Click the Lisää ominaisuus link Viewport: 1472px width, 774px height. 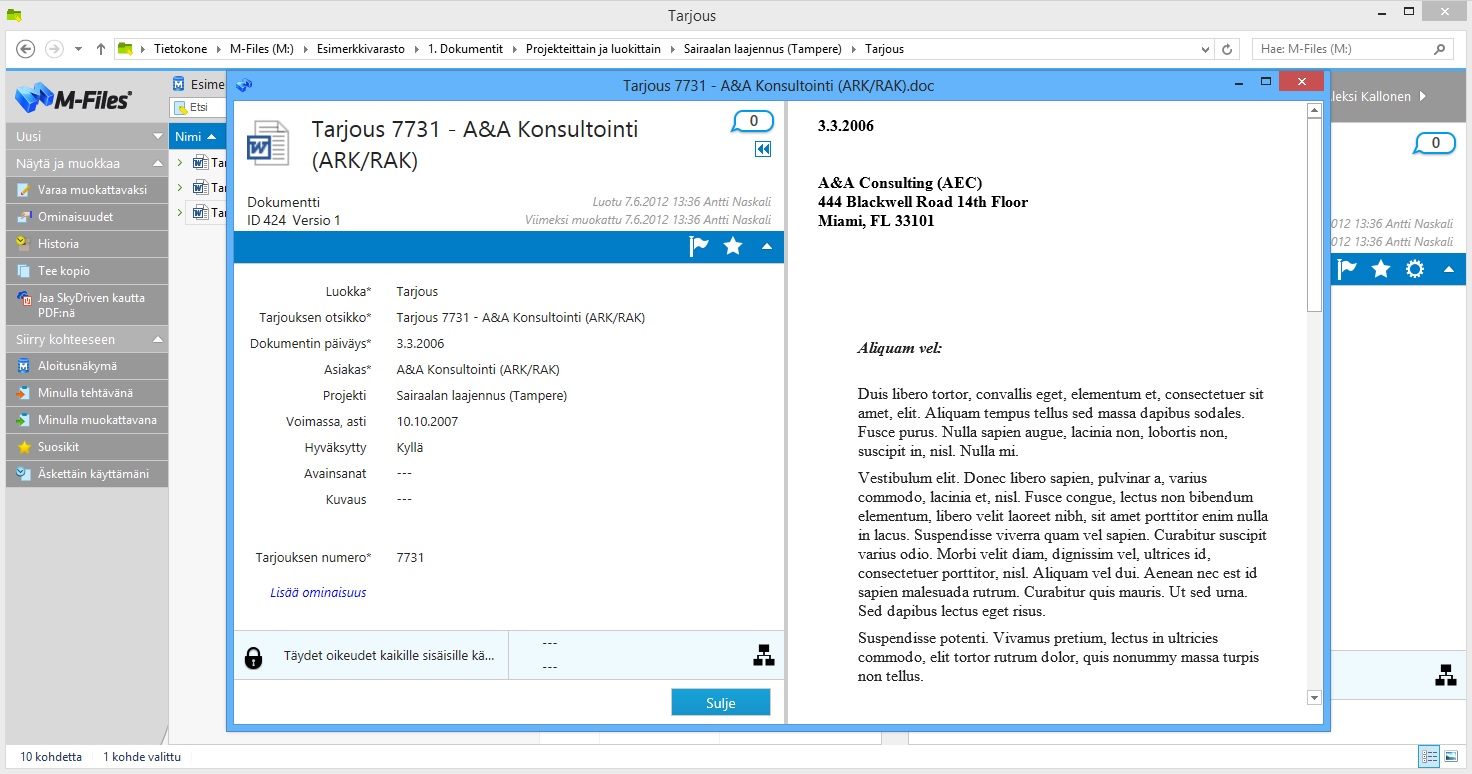(x=318, y=593)
